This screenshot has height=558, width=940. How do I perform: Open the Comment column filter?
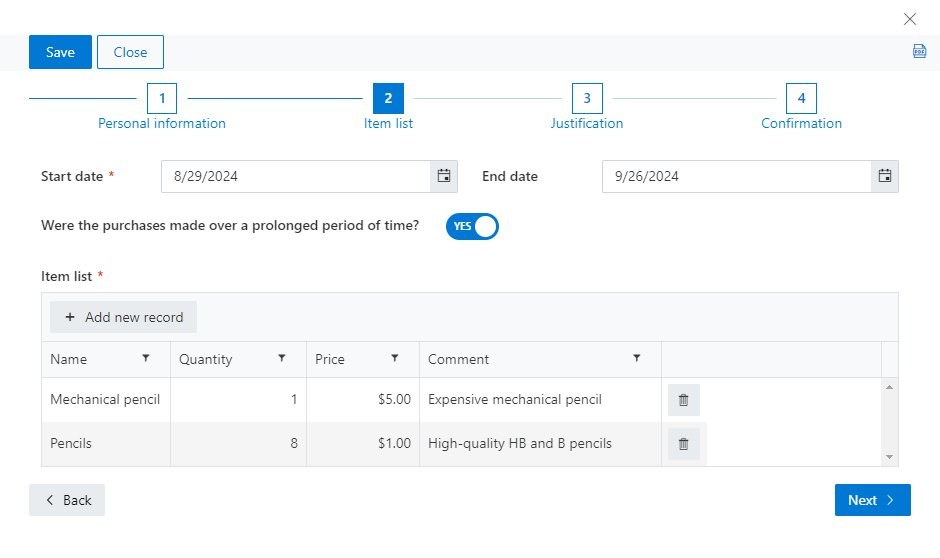pyautogui.click(x=637, y=358)
